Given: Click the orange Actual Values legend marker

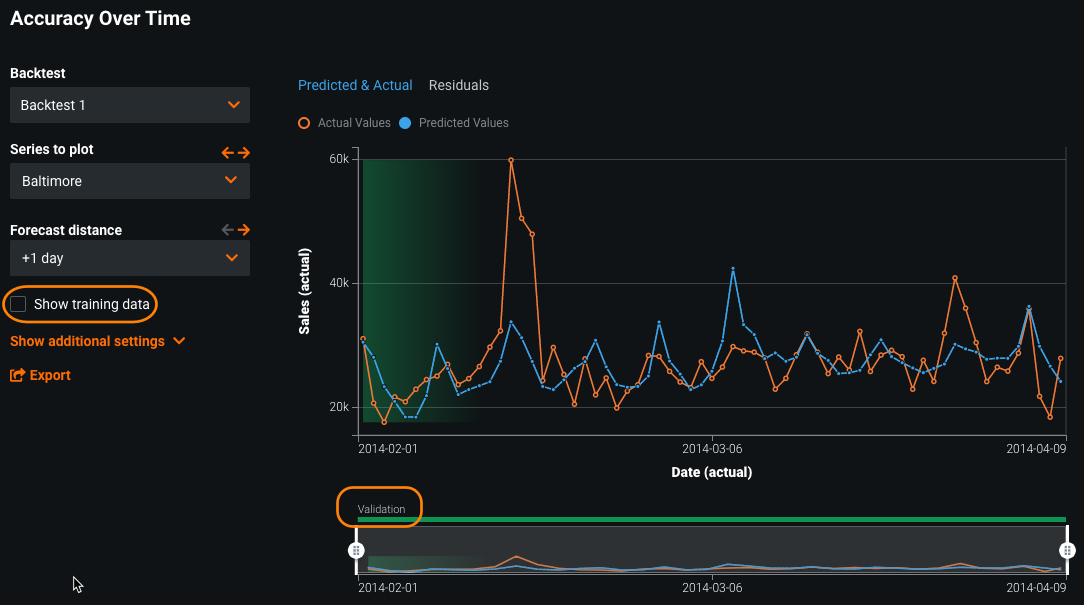Looking at the screenshot, I should tap(304, 123).
